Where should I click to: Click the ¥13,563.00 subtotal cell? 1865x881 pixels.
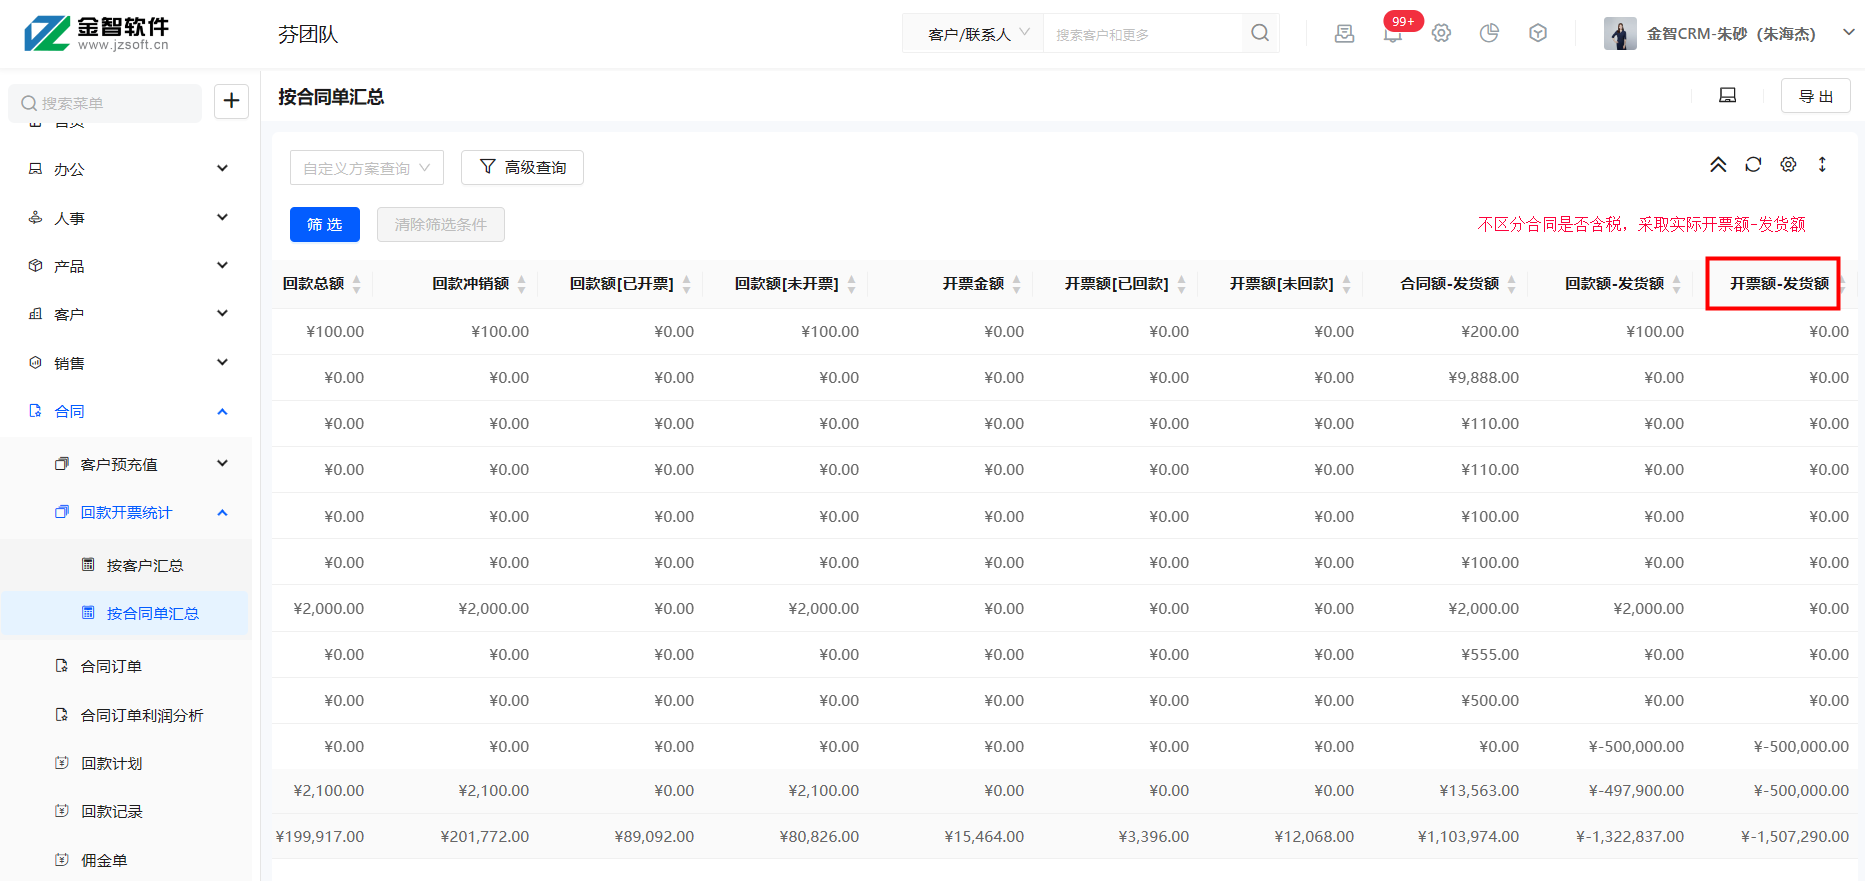[x=1479, y=791]
